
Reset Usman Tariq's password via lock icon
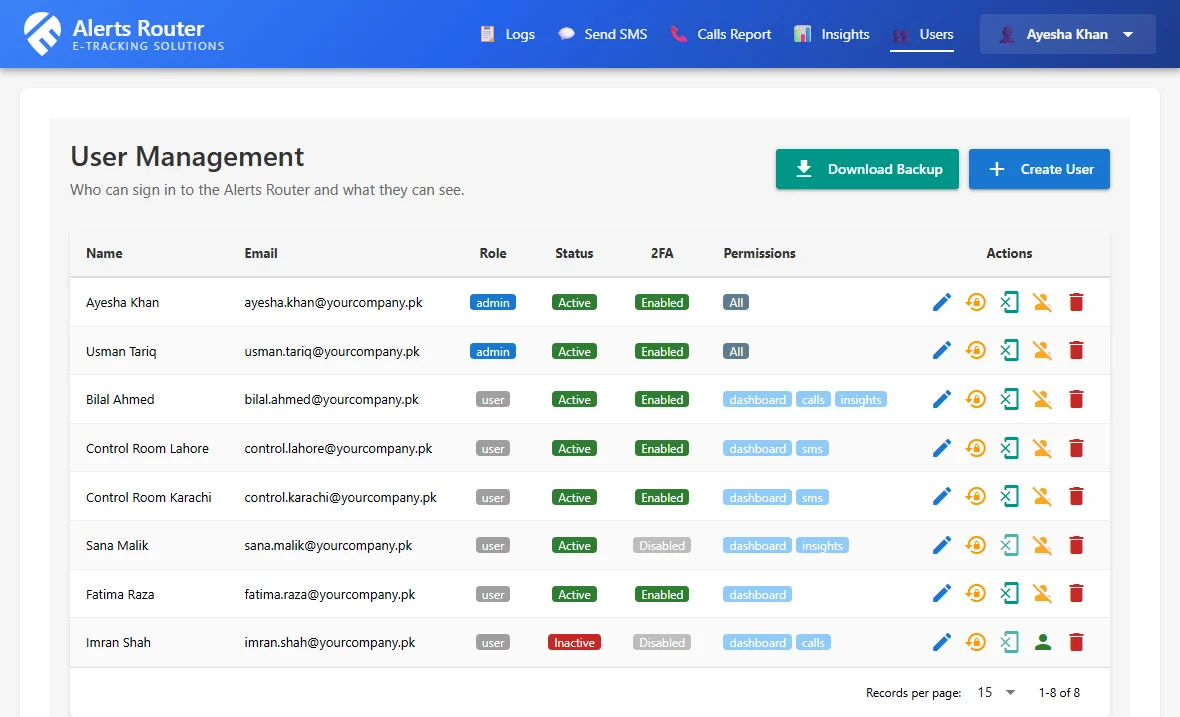tap(975, 351)
